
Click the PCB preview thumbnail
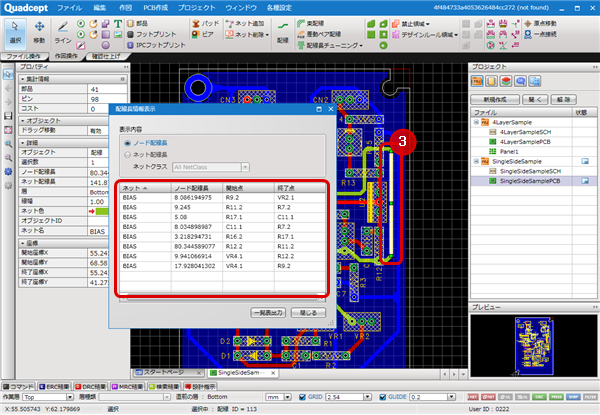(x=534, y=346)
